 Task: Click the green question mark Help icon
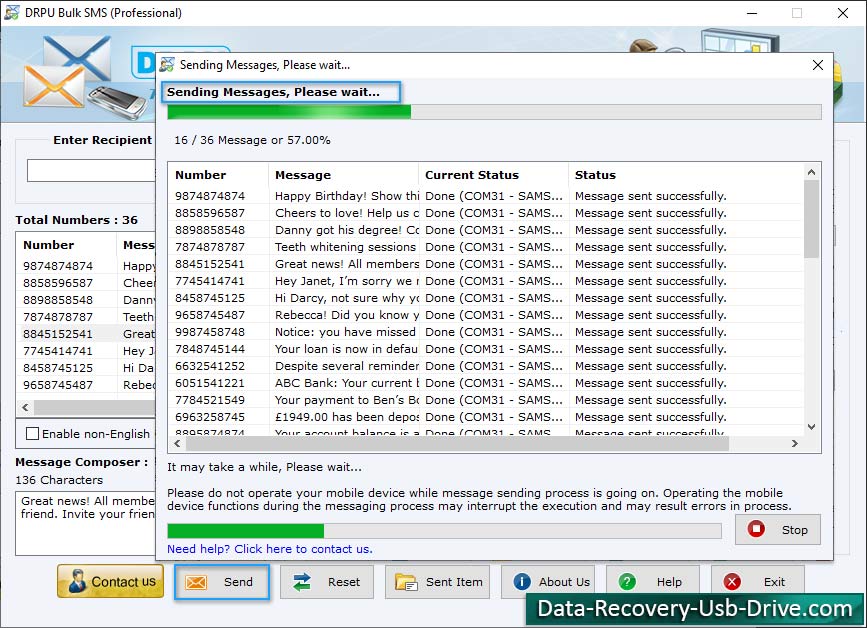(x=627, y=582)
